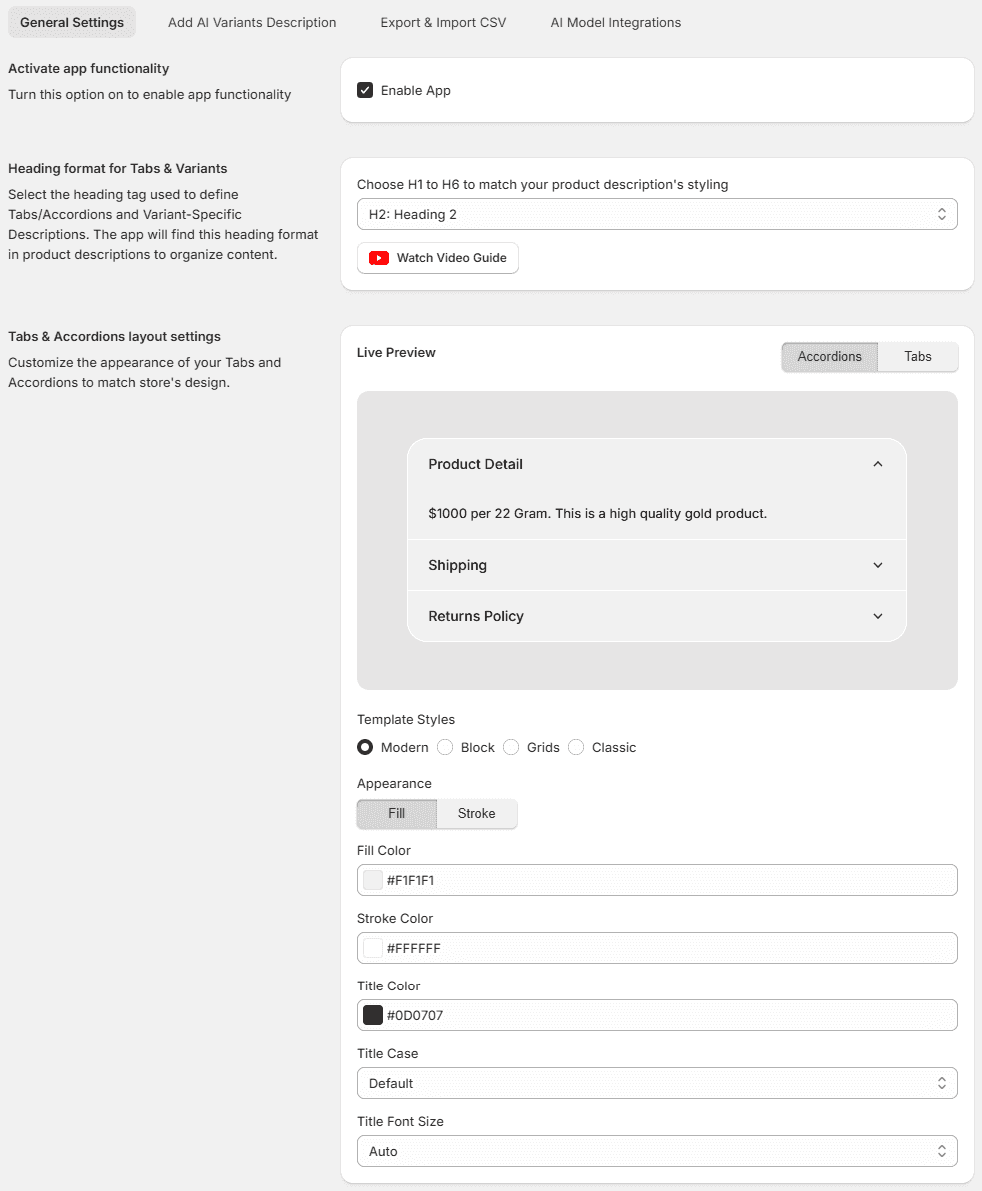Click the Choose H1 to H6 label text

coord(542,185)
